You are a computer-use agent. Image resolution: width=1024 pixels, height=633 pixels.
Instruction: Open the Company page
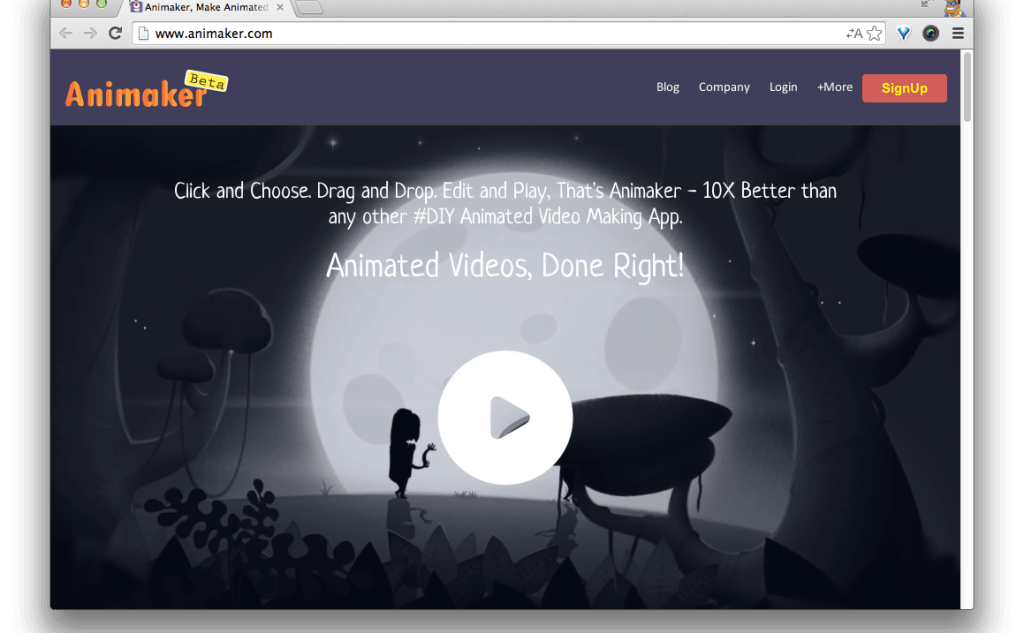tap(724, 87)
